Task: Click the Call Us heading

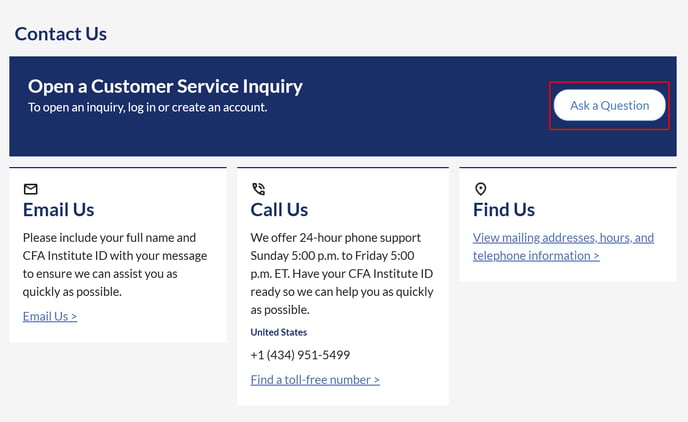Action: coord(279,210)
